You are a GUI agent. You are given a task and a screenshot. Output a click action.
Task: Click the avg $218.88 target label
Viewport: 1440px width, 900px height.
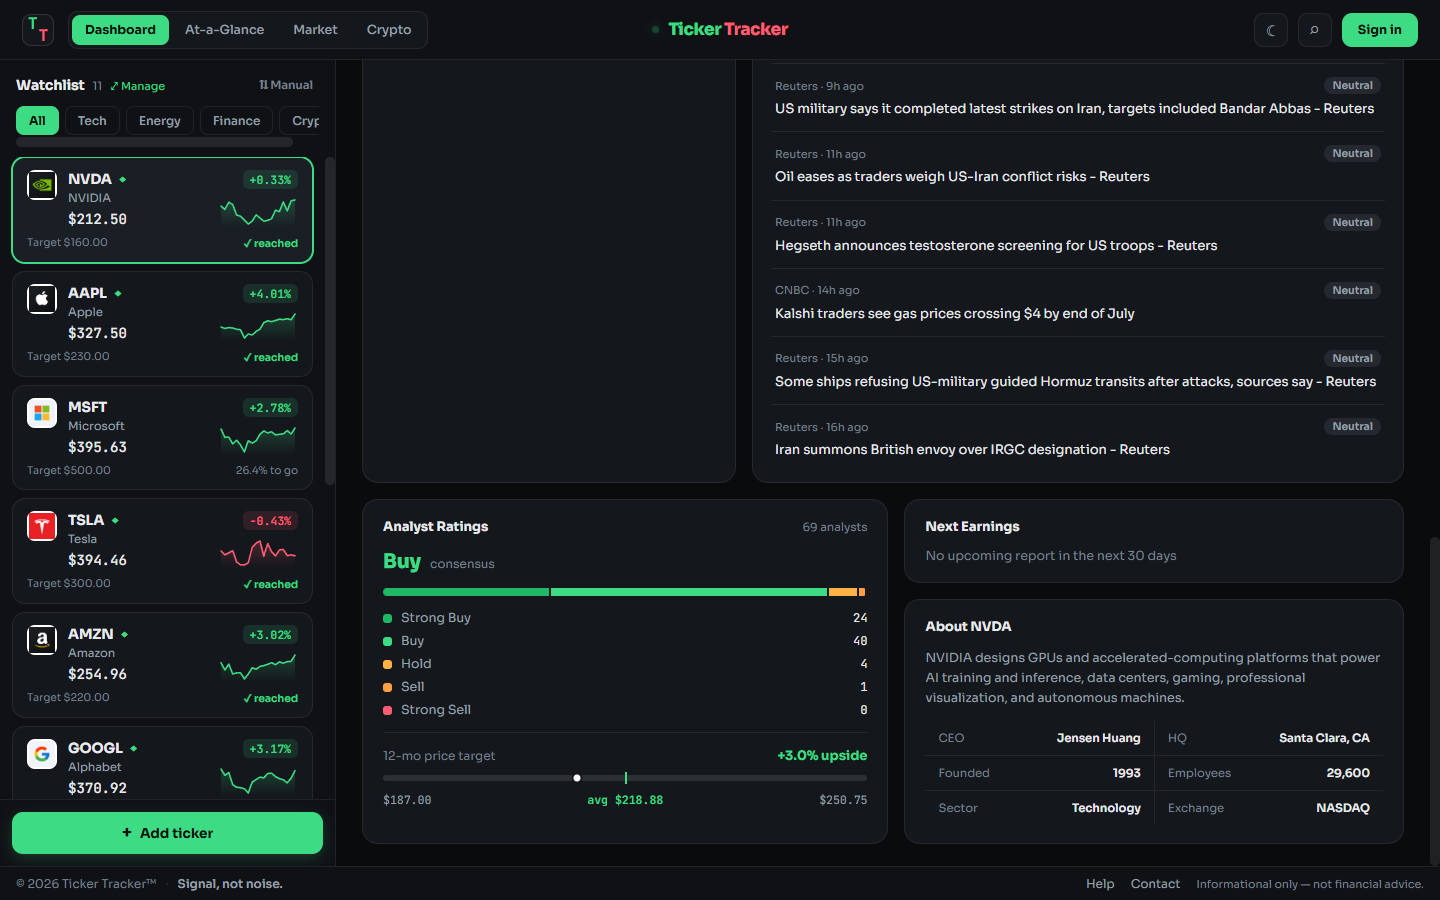(625, 800)
